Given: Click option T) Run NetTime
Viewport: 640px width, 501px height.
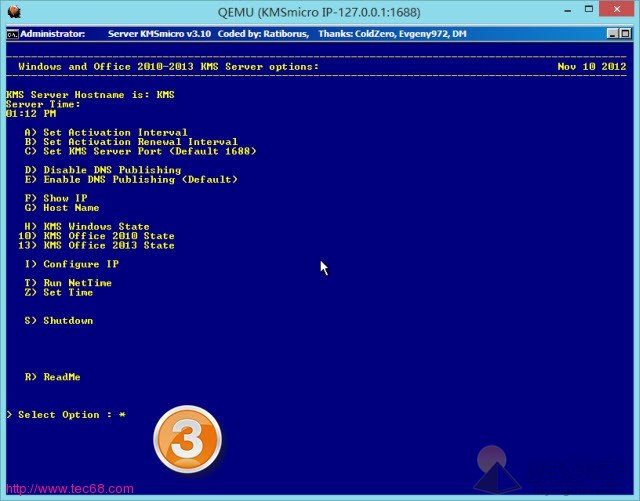Looking at the screenshot, I should (68, 283).
